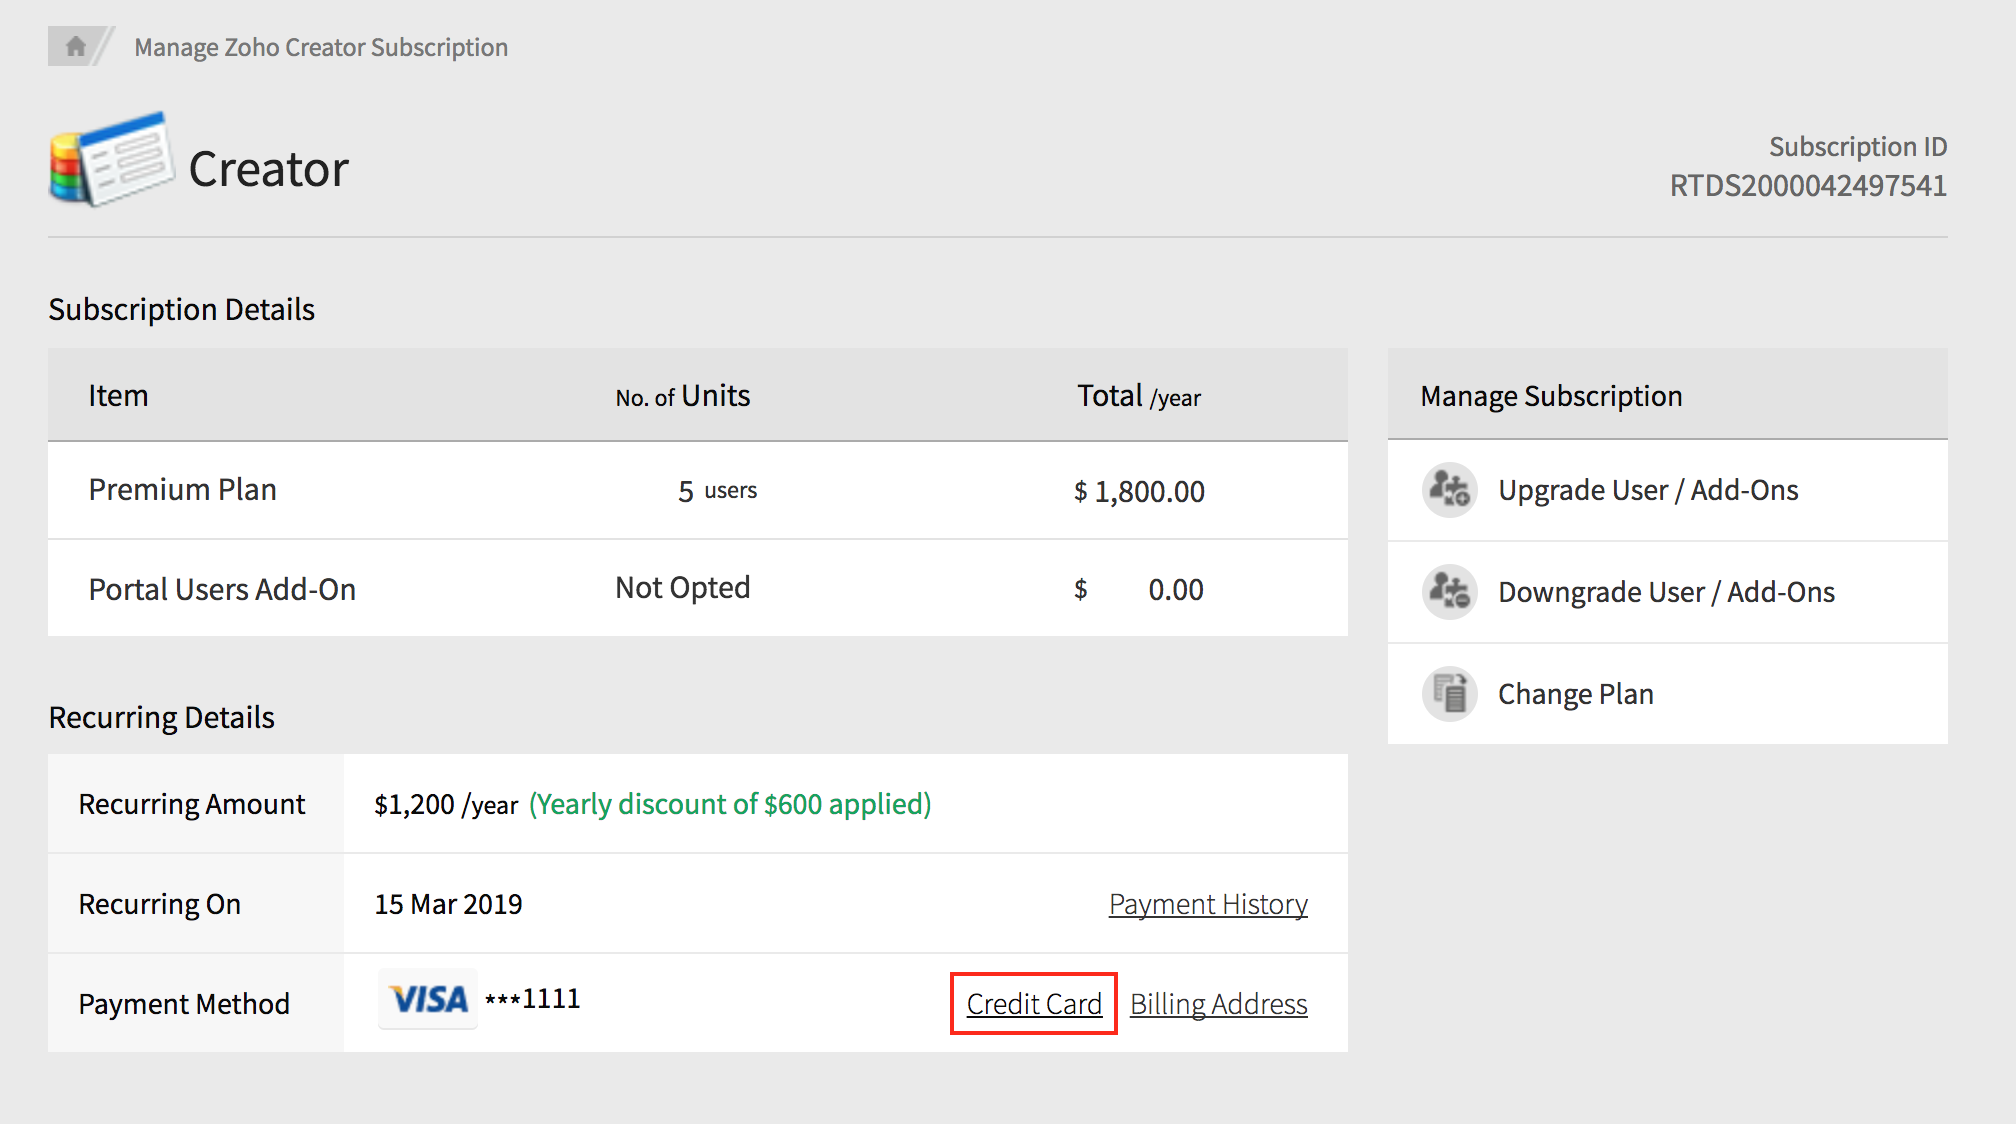Image resolution: width=2016 pixels, height=1124 pixels.
Task: Select Change Plan option
Action: [x=1668, y=694]
